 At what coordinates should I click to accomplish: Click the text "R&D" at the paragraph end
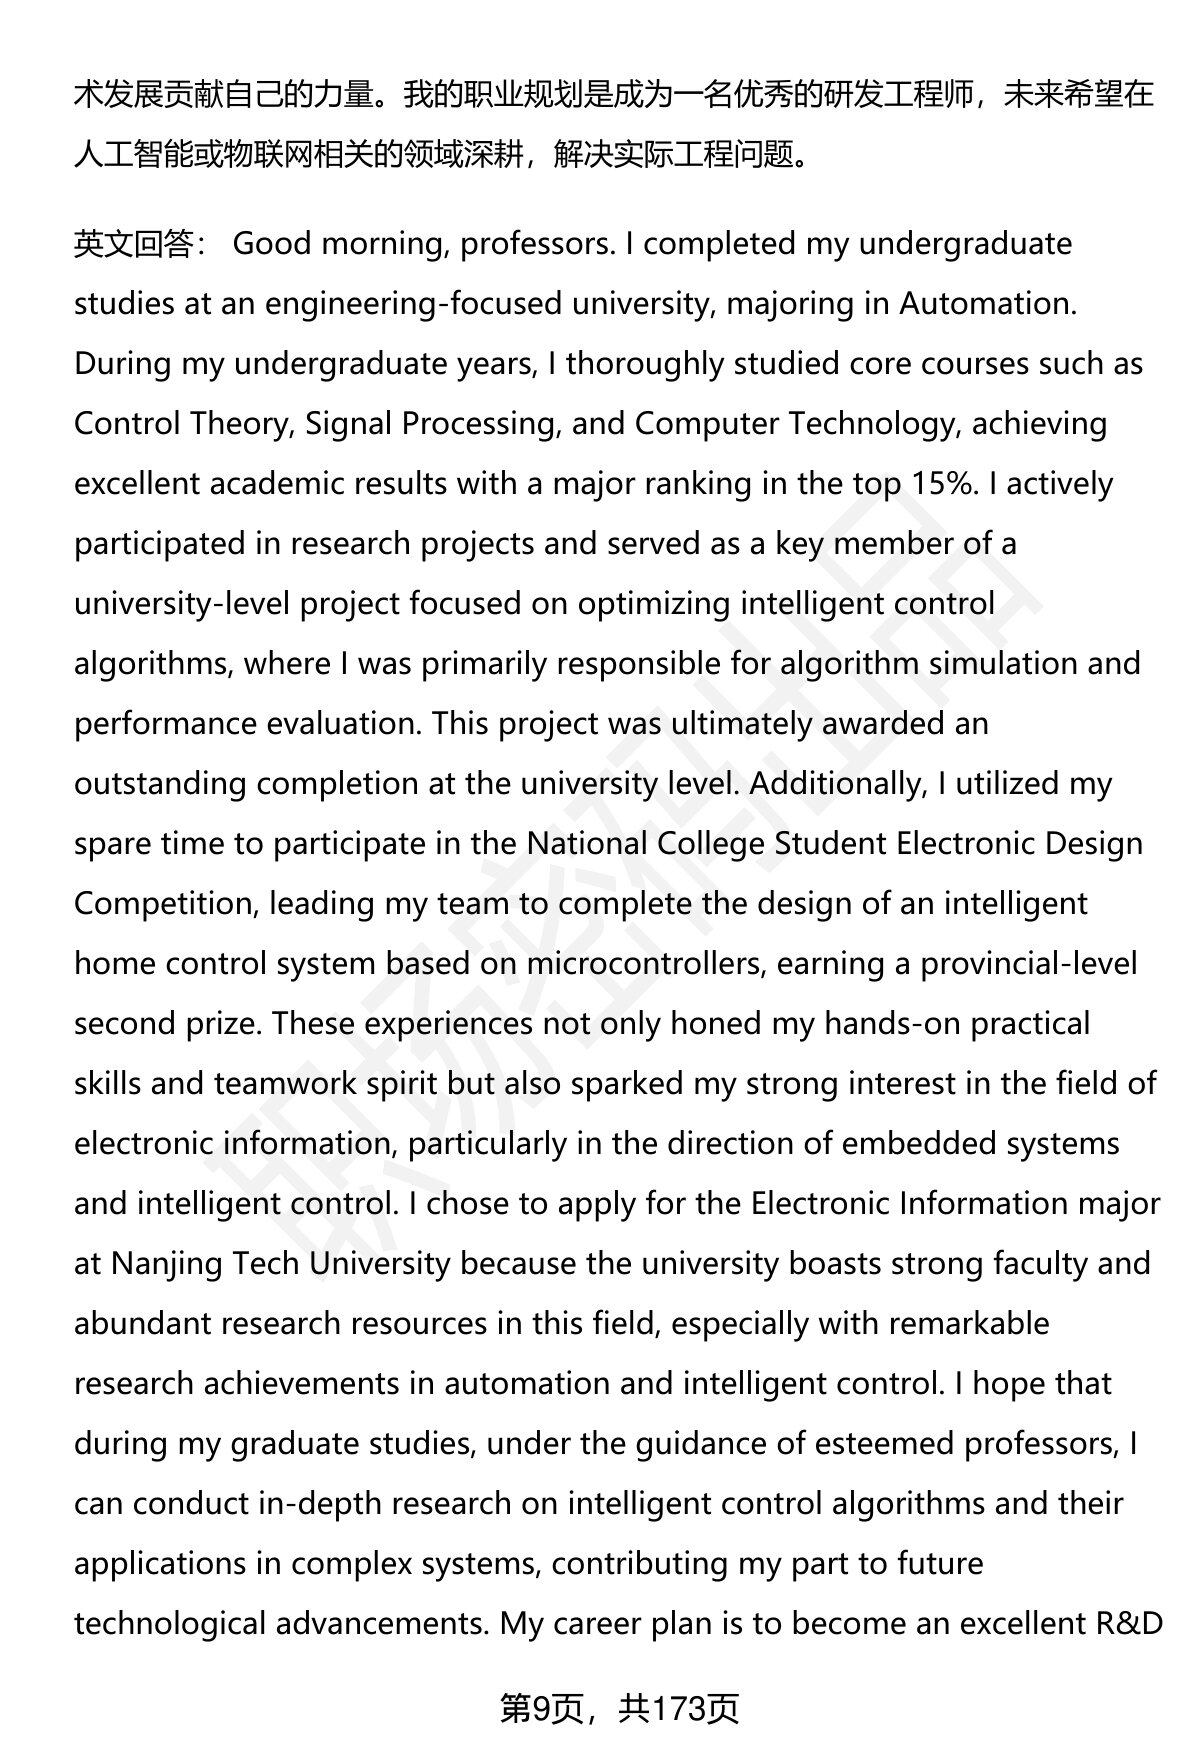[x=1130, y=1624]
